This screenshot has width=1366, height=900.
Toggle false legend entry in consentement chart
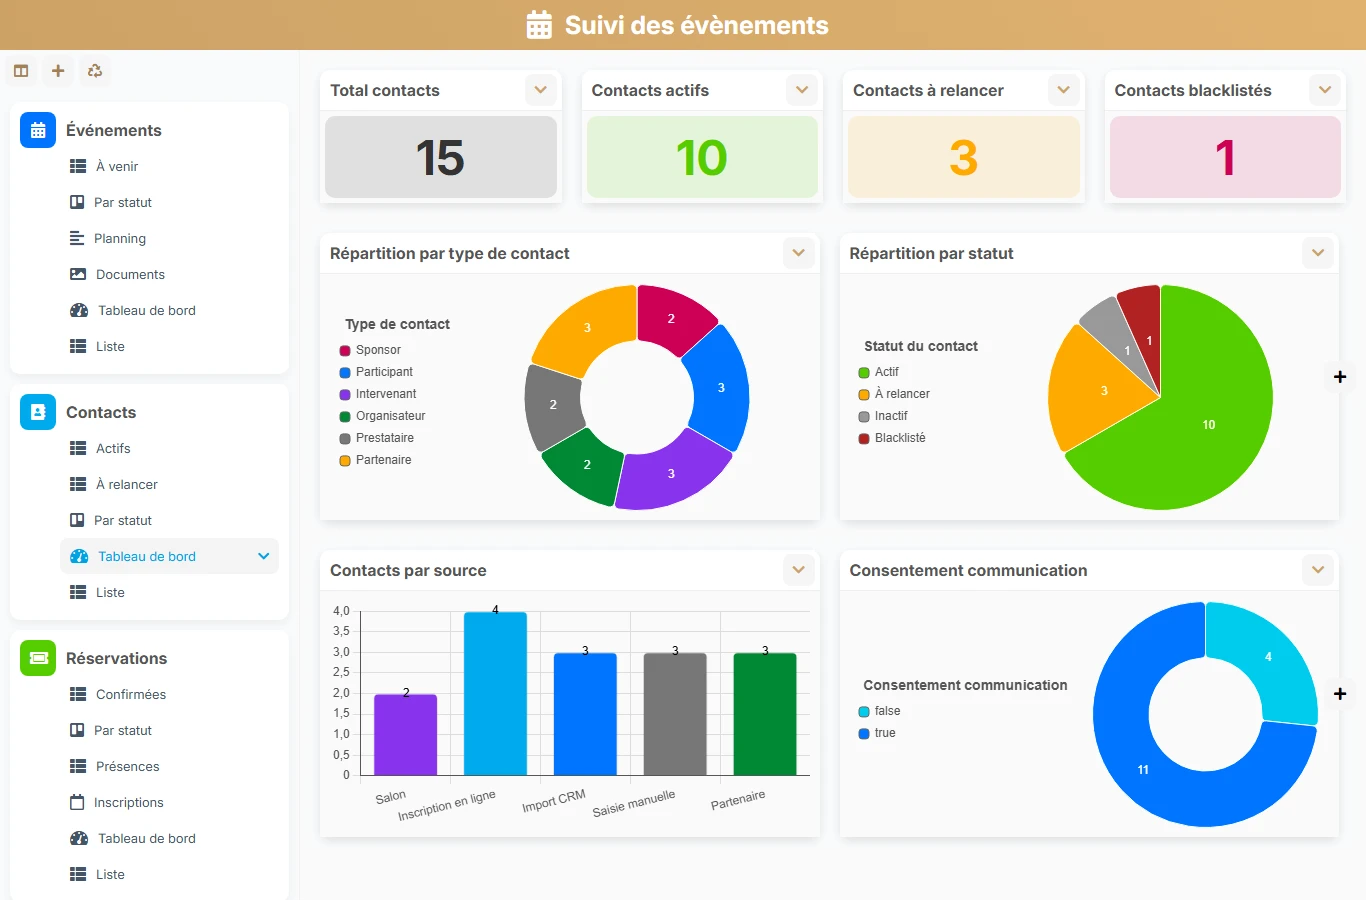tap(879, 711)
